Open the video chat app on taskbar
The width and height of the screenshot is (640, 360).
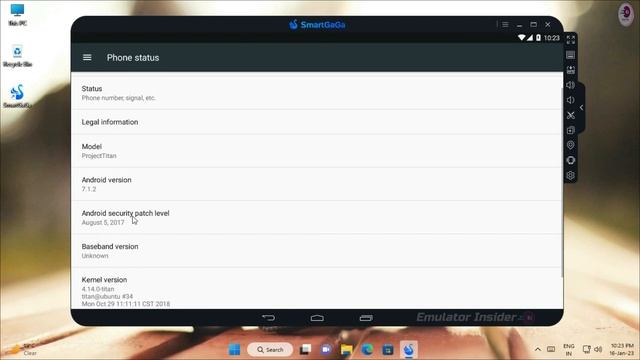click(326, 349)
